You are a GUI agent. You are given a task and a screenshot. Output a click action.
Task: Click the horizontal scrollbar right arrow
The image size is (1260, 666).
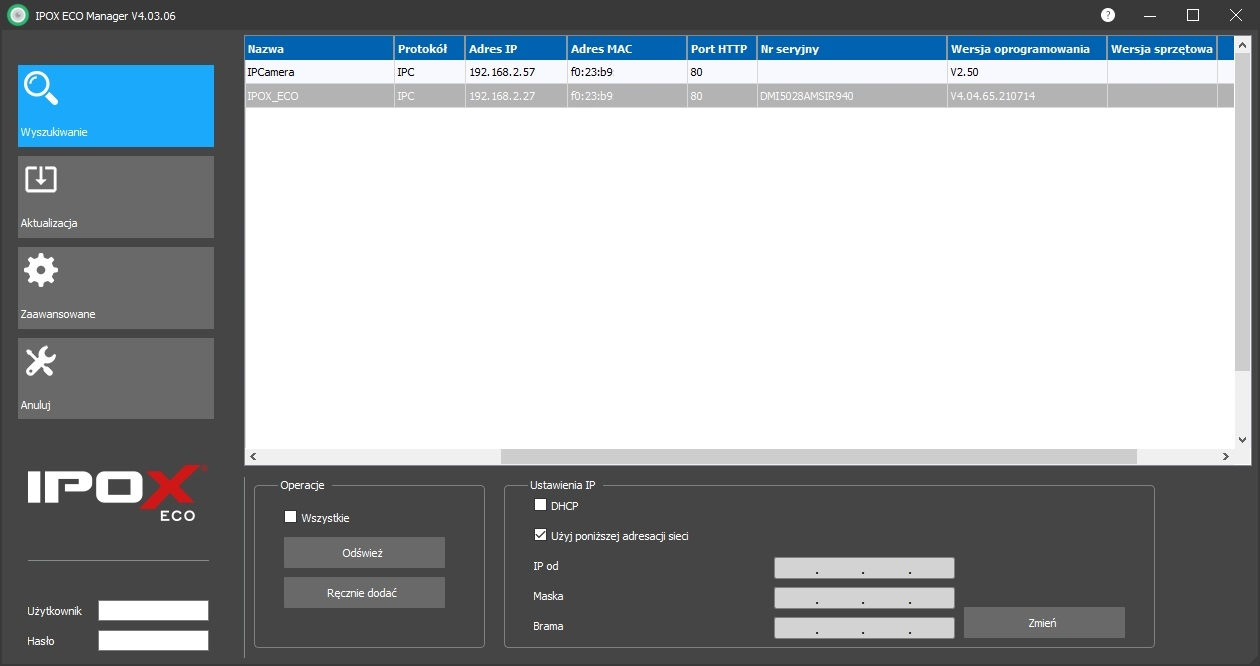(1226, 456)
